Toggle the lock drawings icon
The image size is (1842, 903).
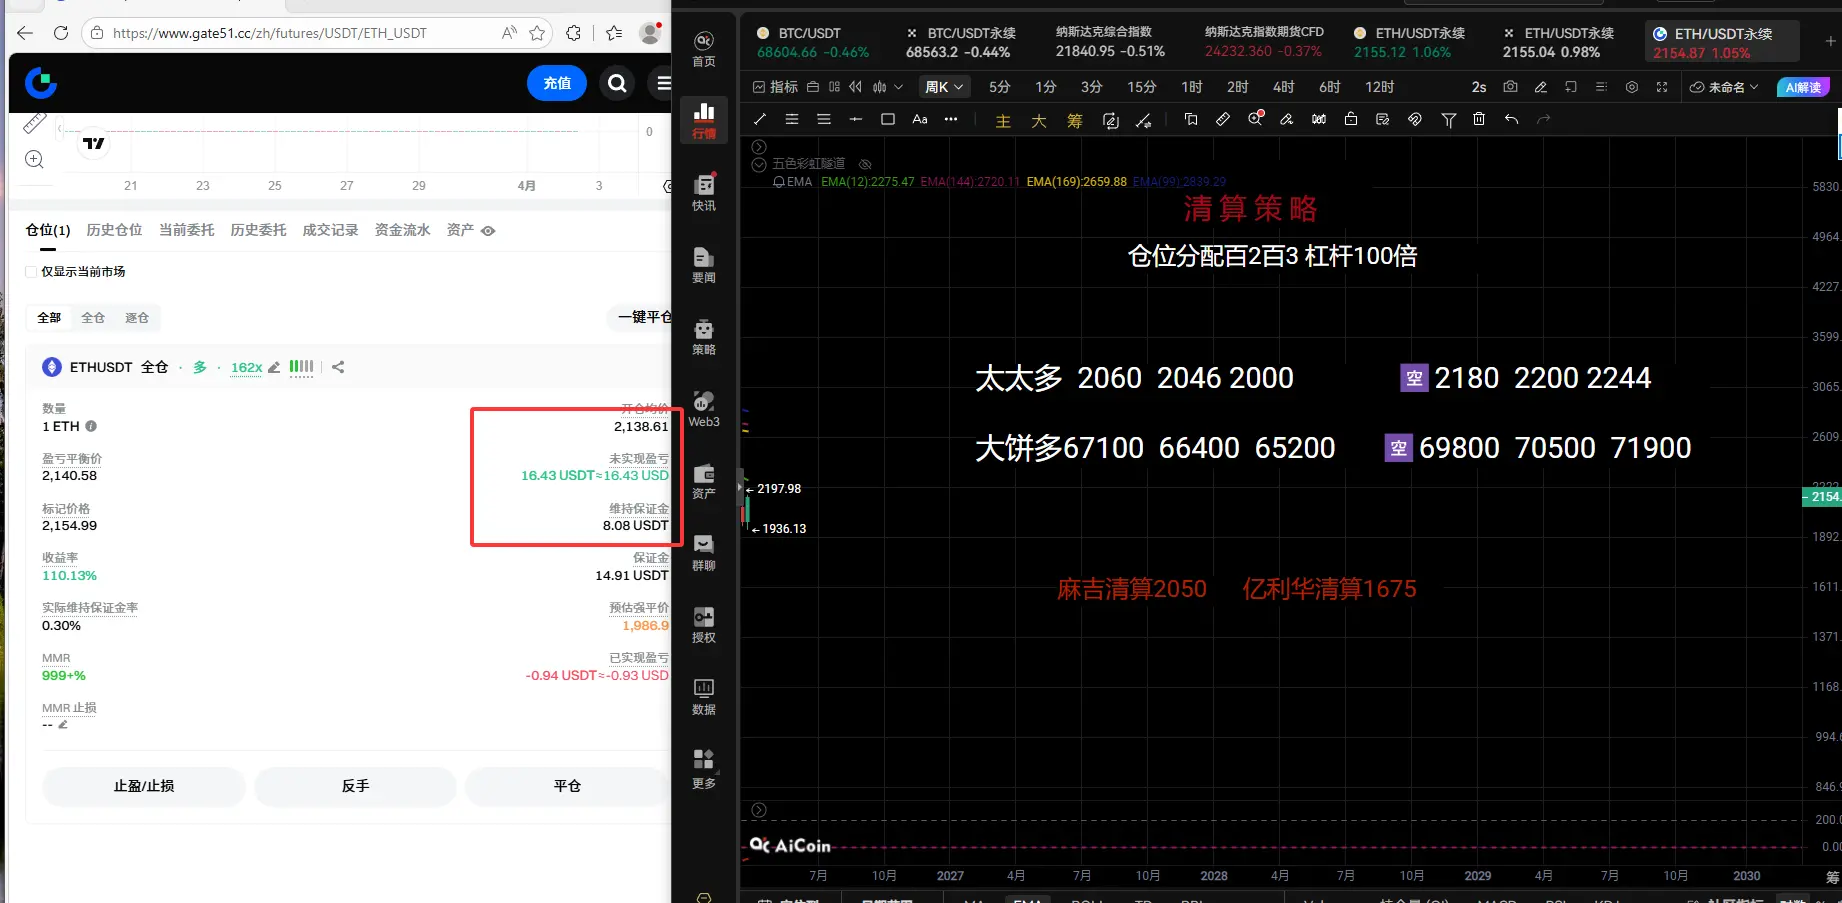[1351, 119]
